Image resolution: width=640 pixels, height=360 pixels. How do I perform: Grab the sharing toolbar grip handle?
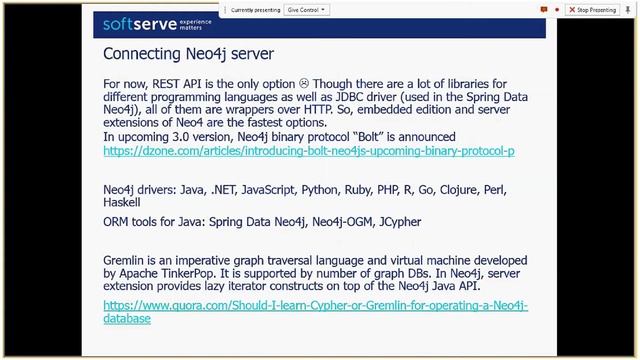(x=225, y=10)
